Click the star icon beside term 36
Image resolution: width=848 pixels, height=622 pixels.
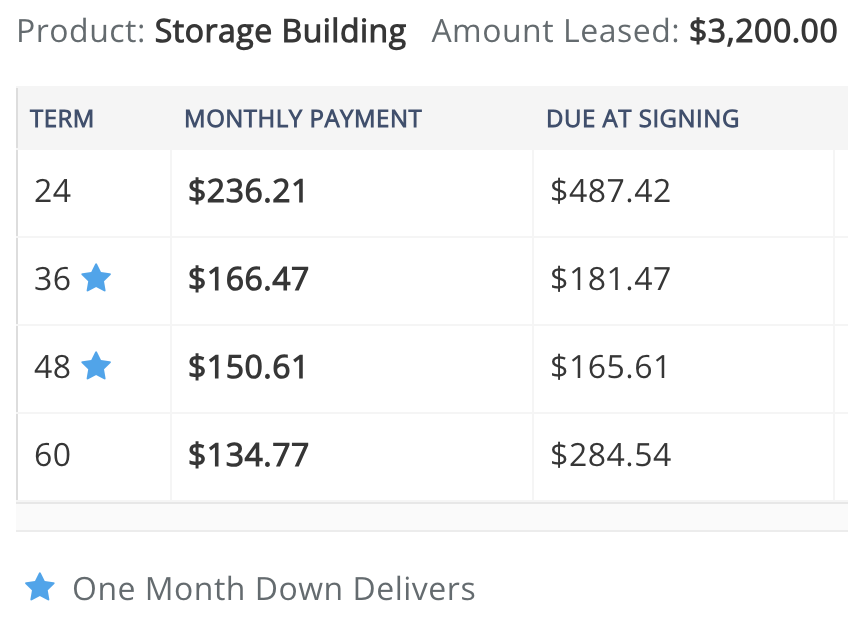96,278
